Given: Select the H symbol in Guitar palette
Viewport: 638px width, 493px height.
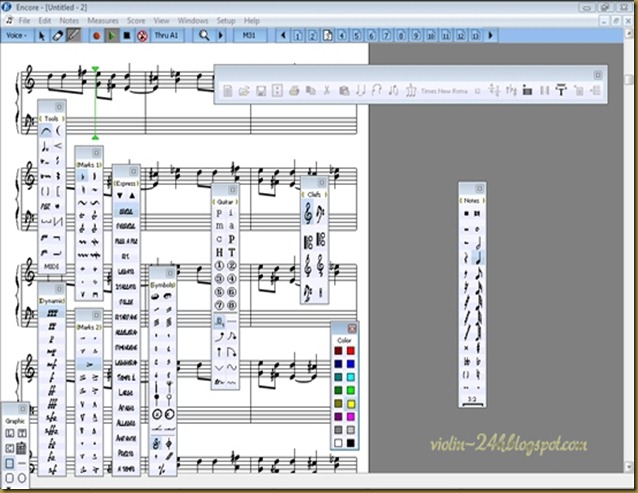Looking at the screenshot, I should pyautogui.click(x=219, y=253).
